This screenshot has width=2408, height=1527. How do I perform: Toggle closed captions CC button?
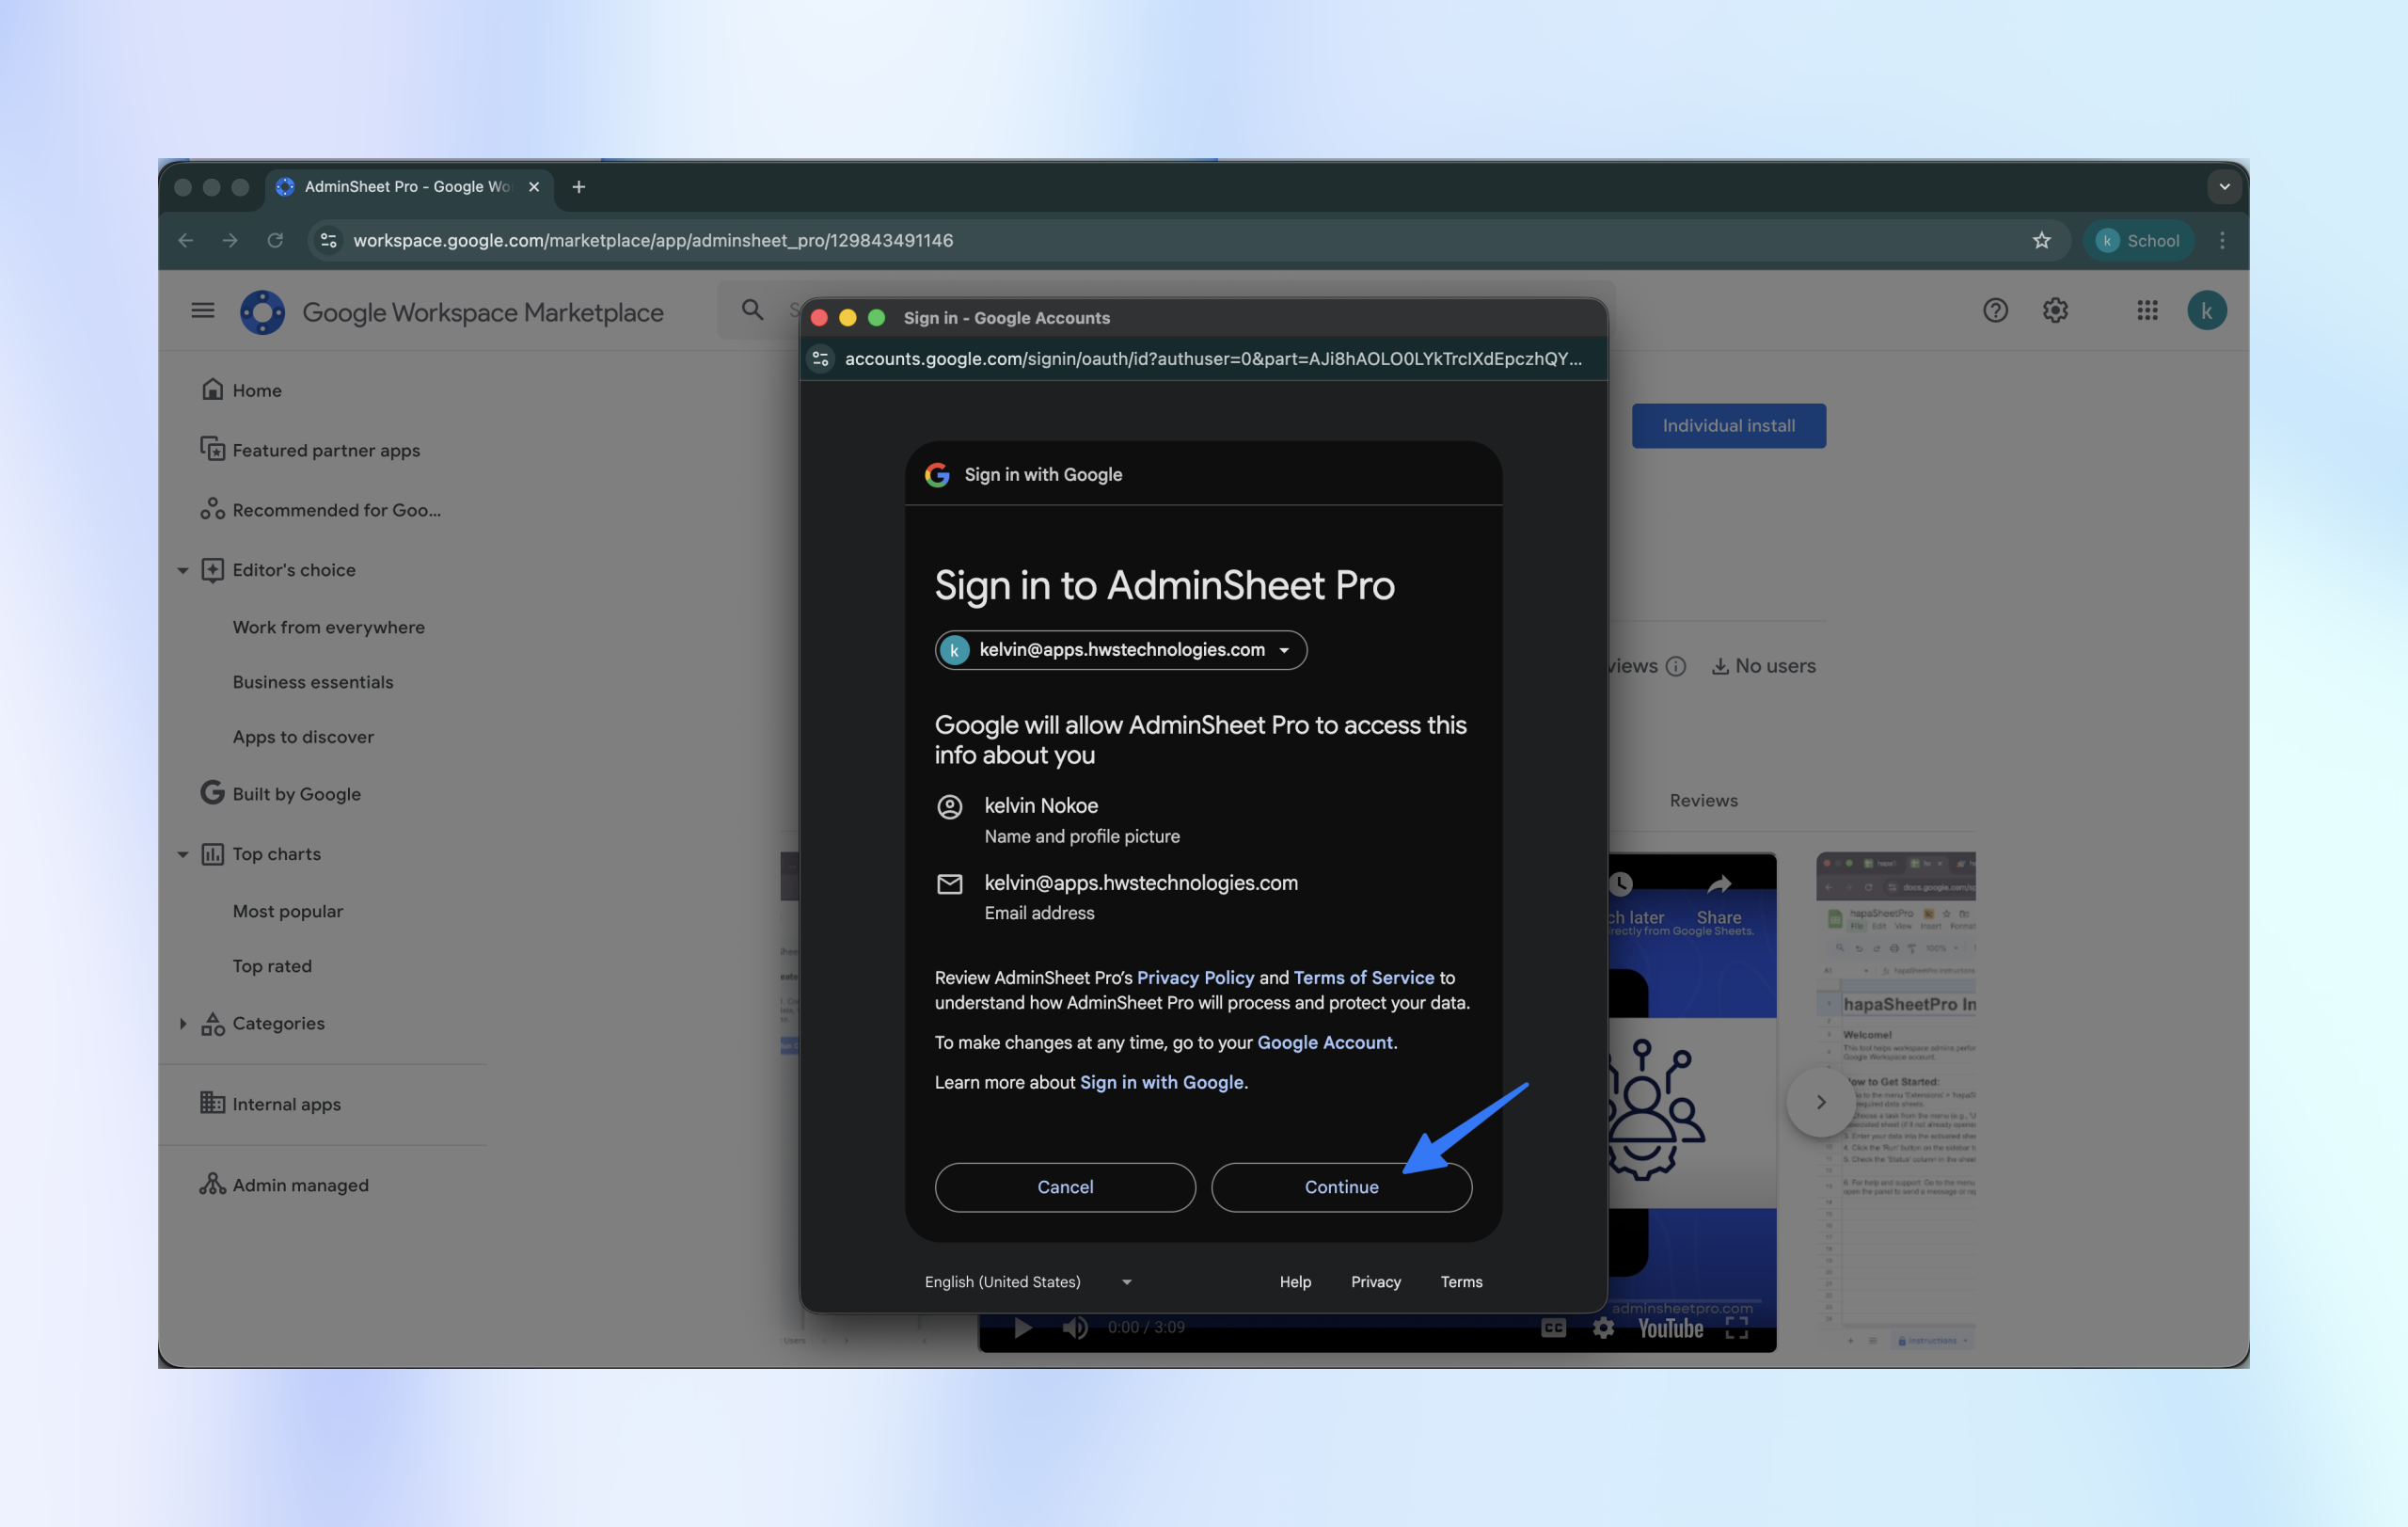[1553, 1328]
